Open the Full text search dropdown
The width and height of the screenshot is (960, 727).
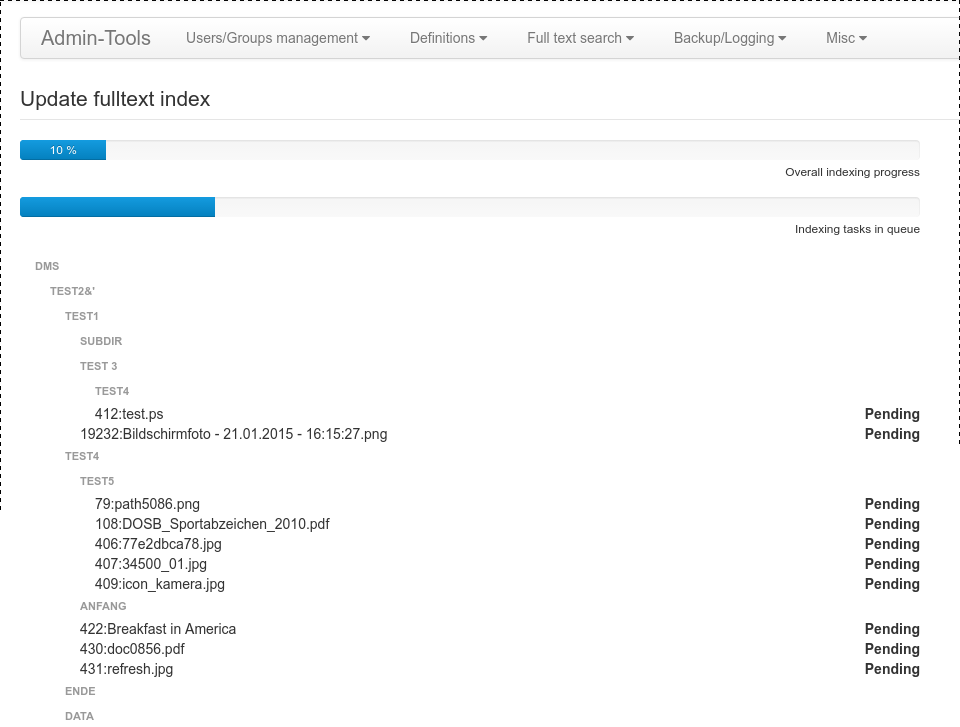[580, 38]
